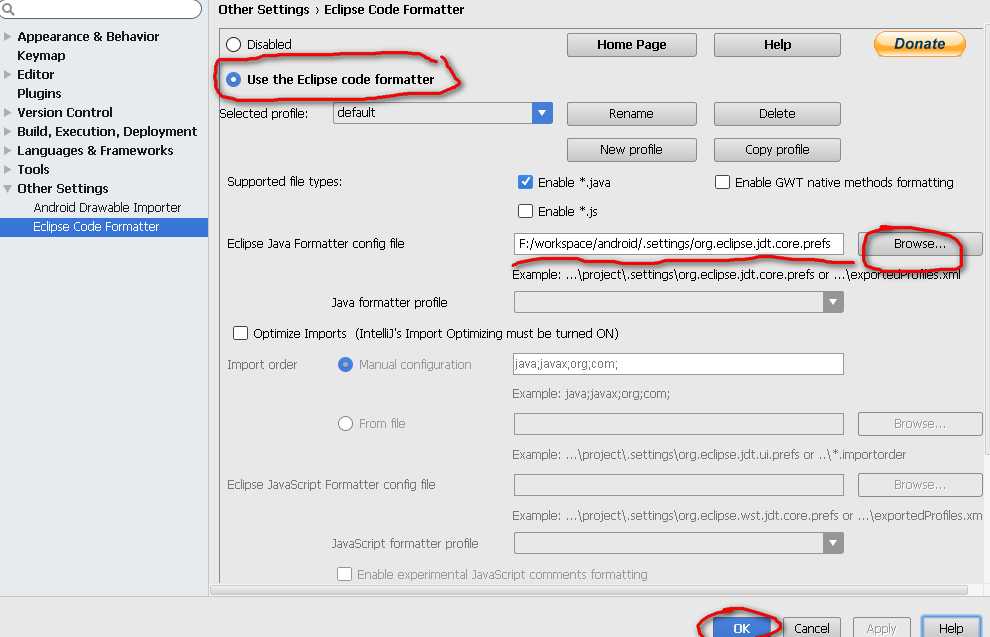Enable GWT native methods formatting
Screen dimensions: 990x637
click(722, 182)
